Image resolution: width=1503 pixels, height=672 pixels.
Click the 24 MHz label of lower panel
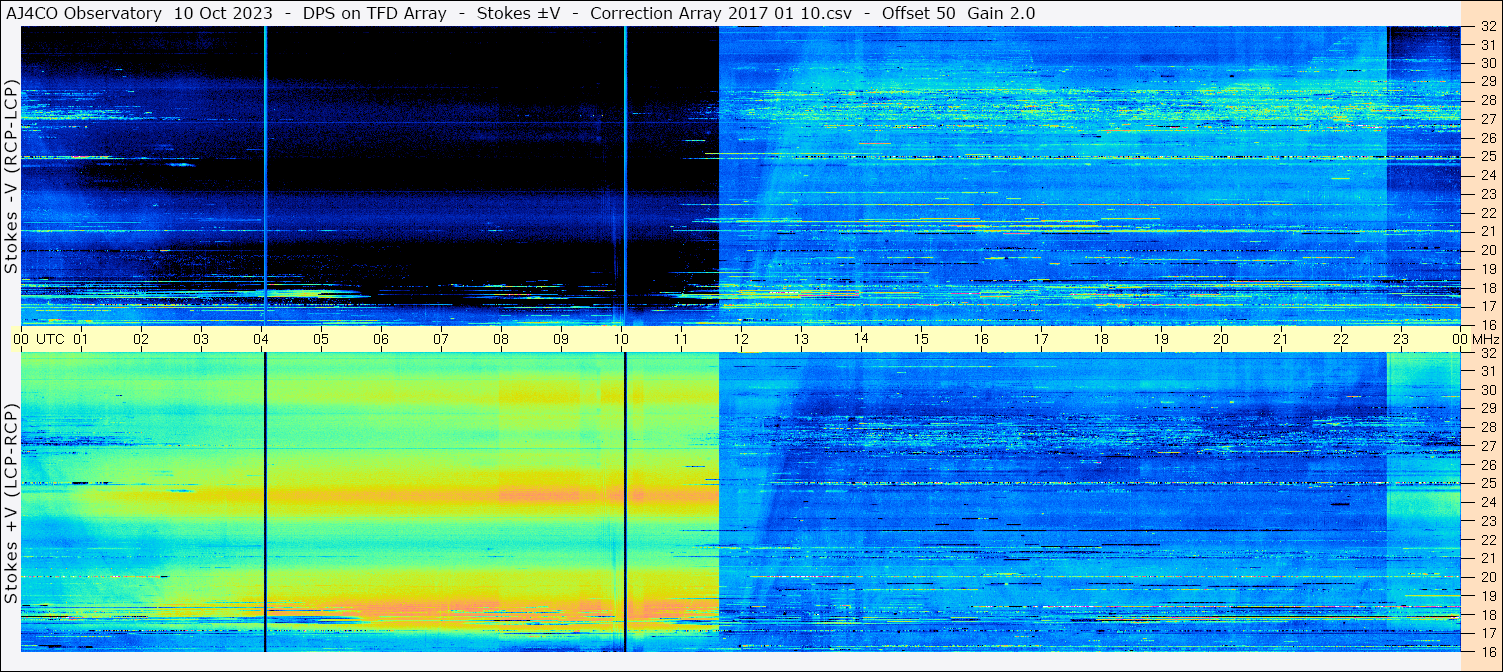pyautogui.click(x=1487, y=502)
